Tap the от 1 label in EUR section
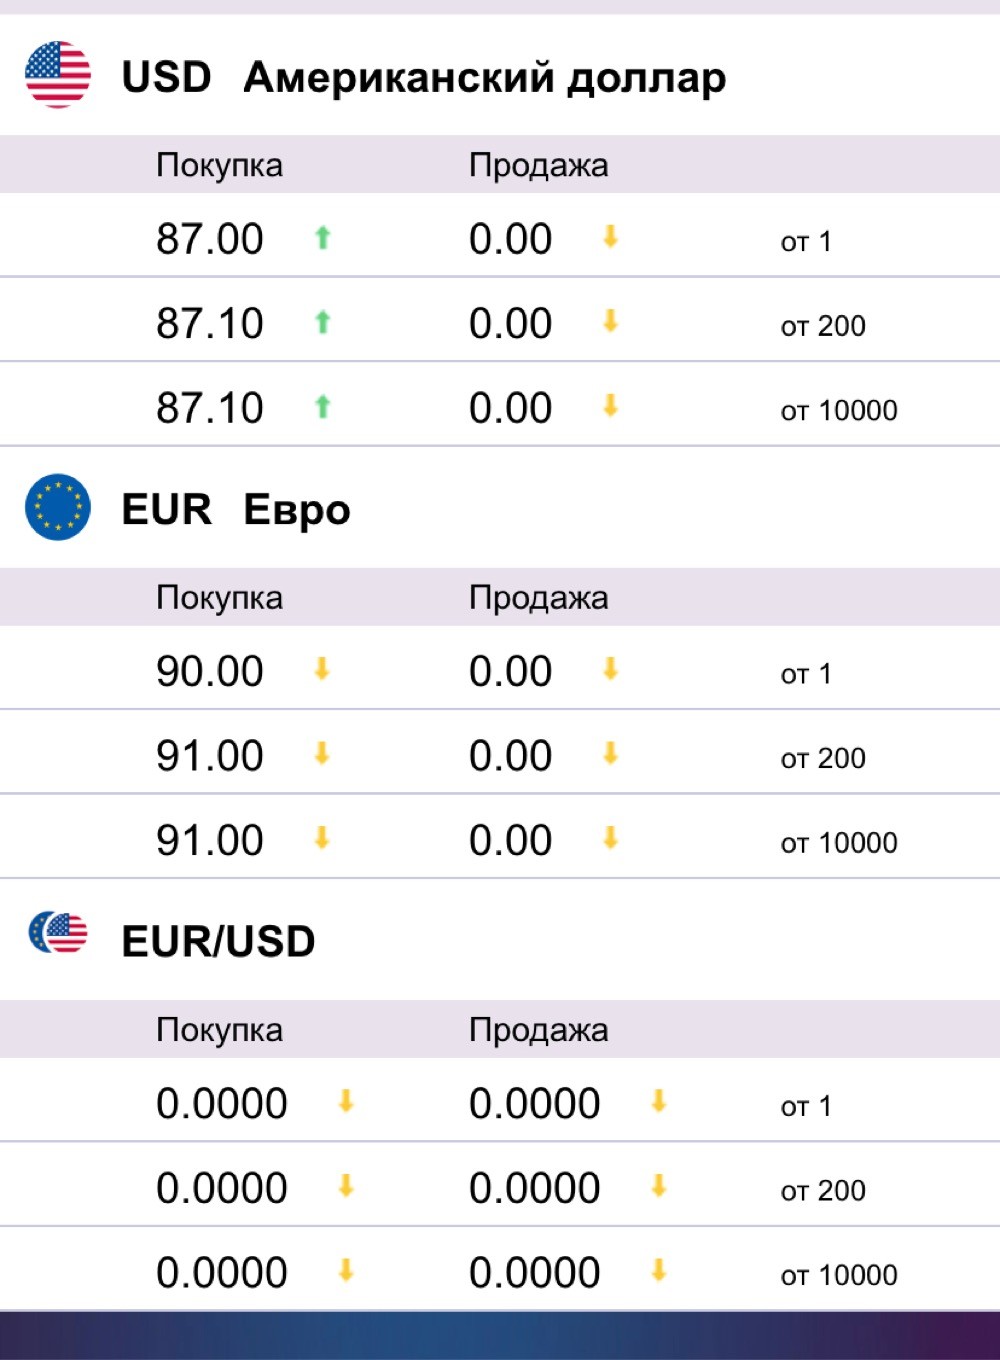Image resolution: width=1000 pixels, height=1360 pixels. [806, 674]
